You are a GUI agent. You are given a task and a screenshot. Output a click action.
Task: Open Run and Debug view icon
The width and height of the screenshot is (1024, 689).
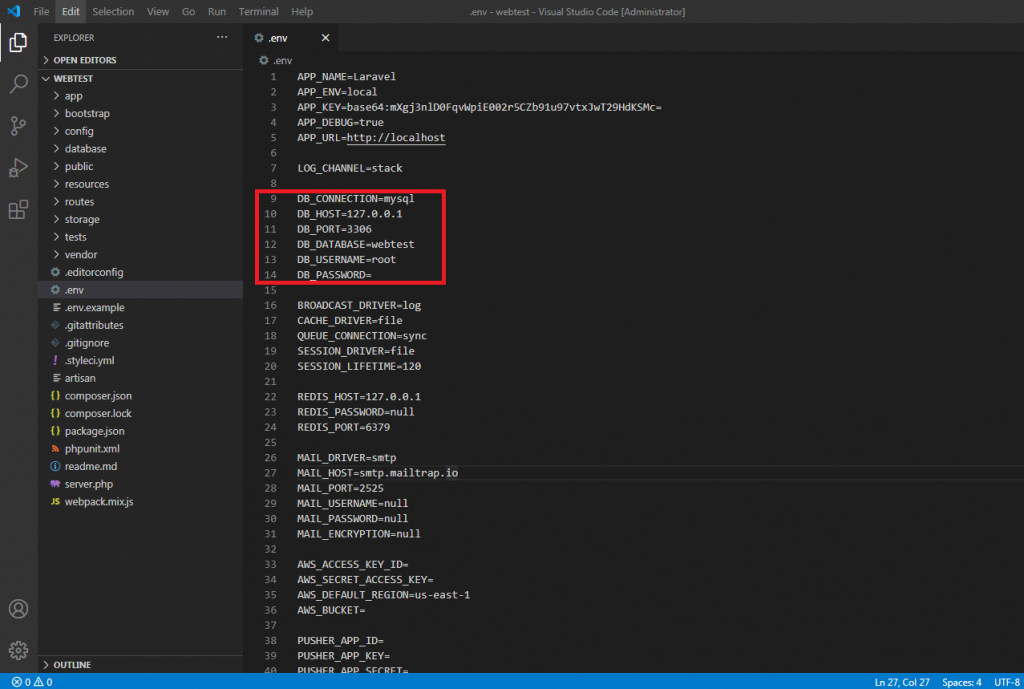click(18, 167)
